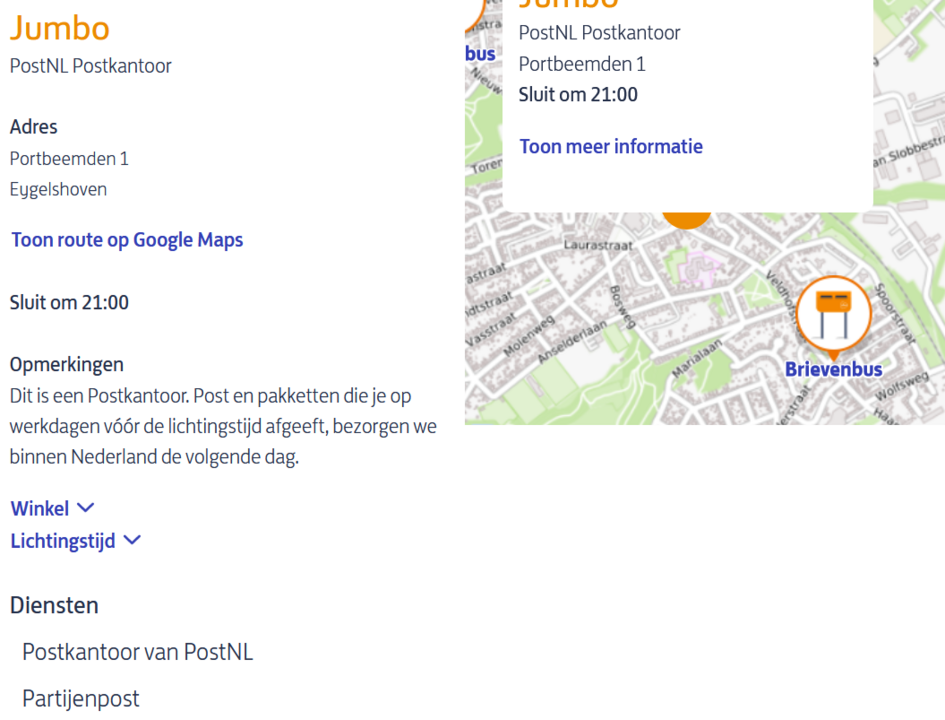Viewport: 945px width, 720px height.
Task: Click the Eygelshoven address line
Action: click(58, 189)
